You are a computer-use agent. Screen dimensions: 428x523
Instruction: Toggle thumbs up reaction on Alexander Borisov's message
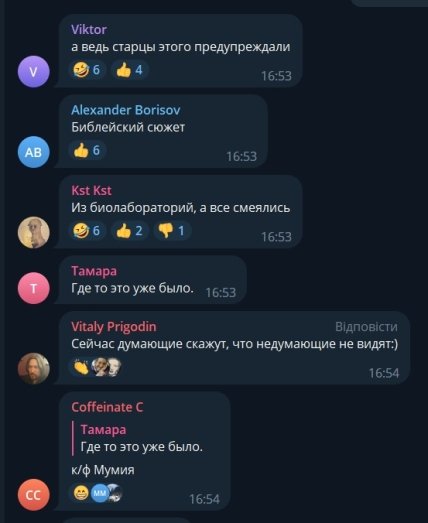coord(87,150)
